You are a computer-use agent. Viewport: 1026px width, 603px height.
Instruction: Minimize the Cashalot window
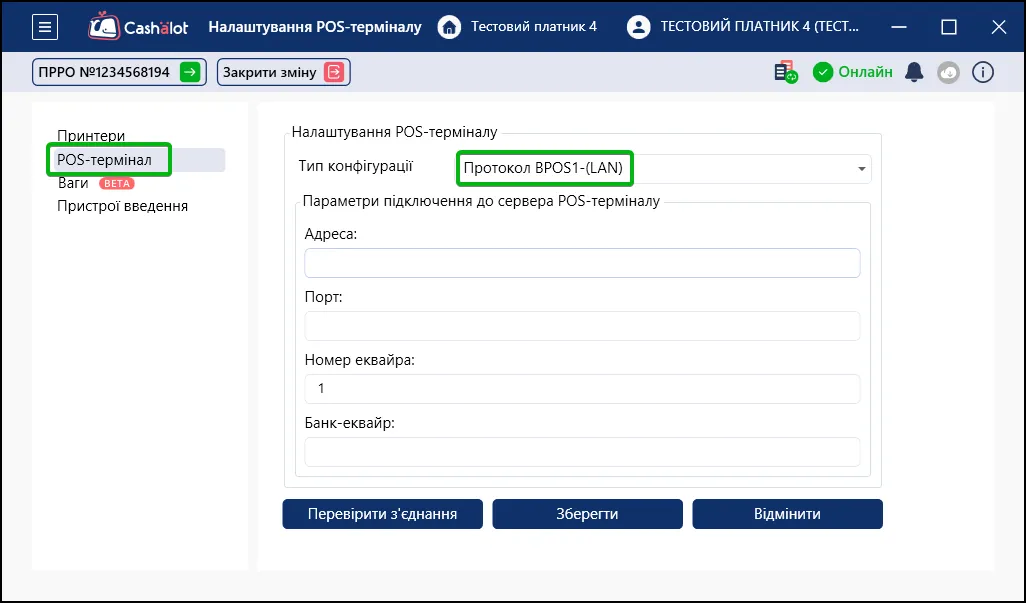(x=899, y=27)
